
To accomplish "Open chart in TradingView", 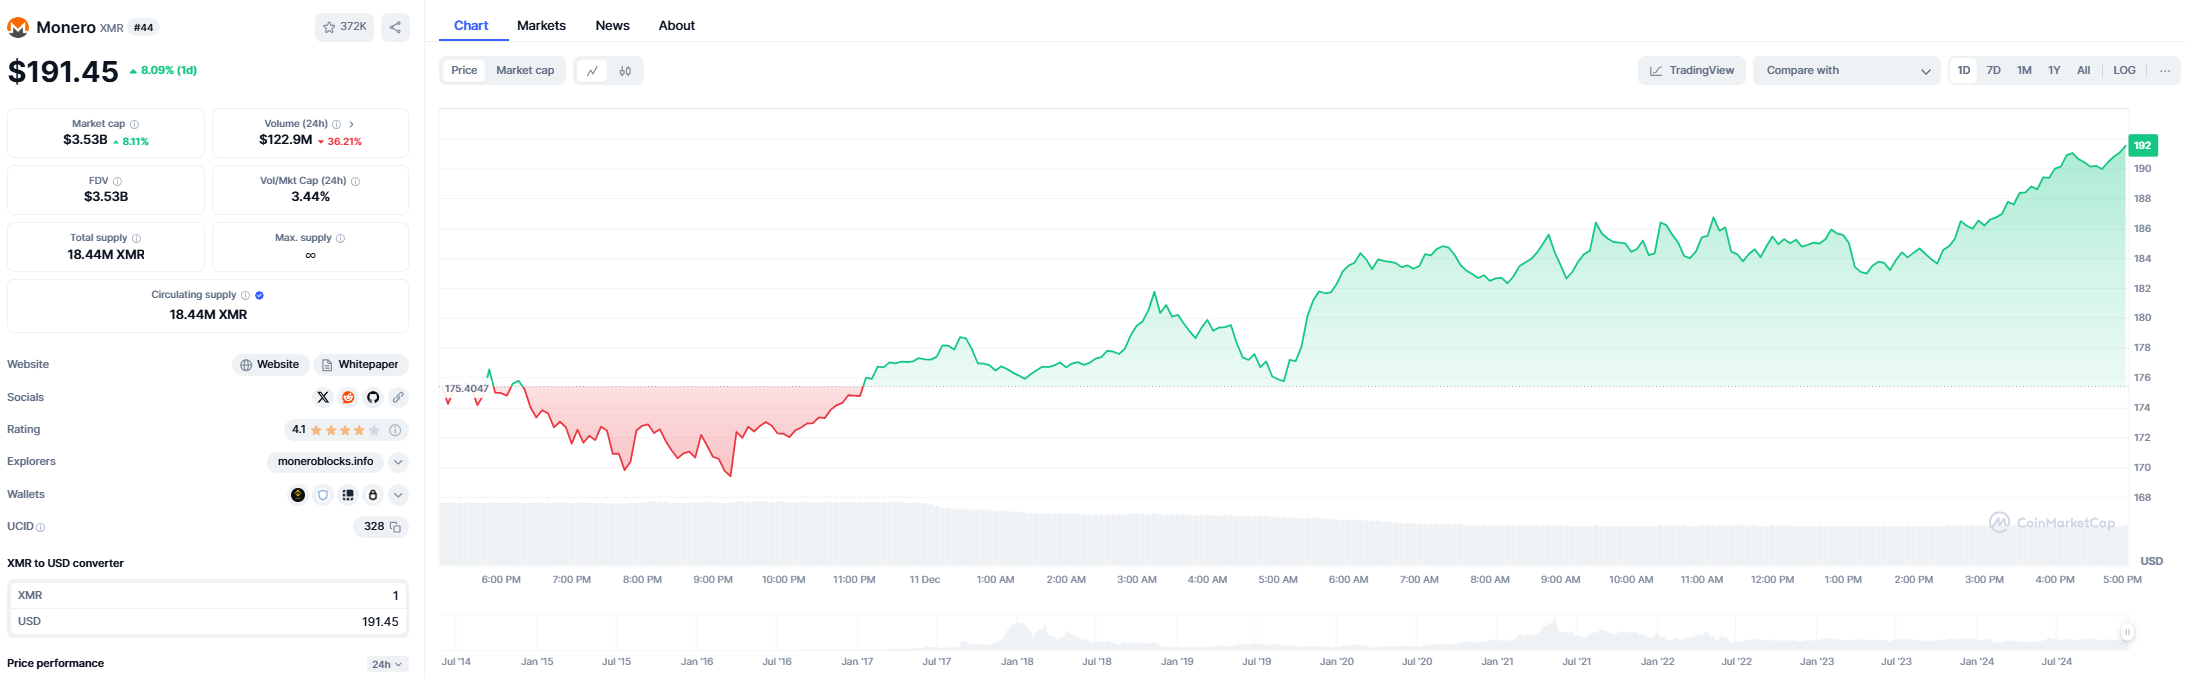I will click(x=1692, y=71).
